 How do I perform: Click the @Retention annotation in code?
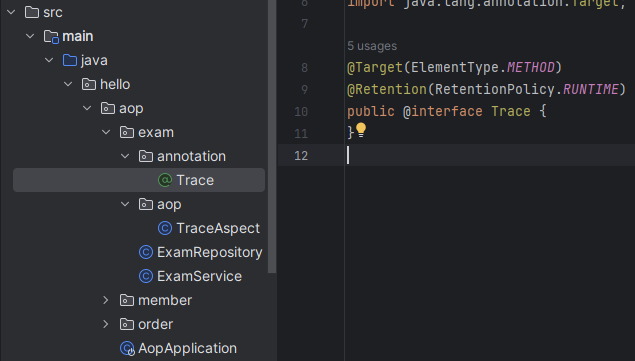click(x=387, y=89)
